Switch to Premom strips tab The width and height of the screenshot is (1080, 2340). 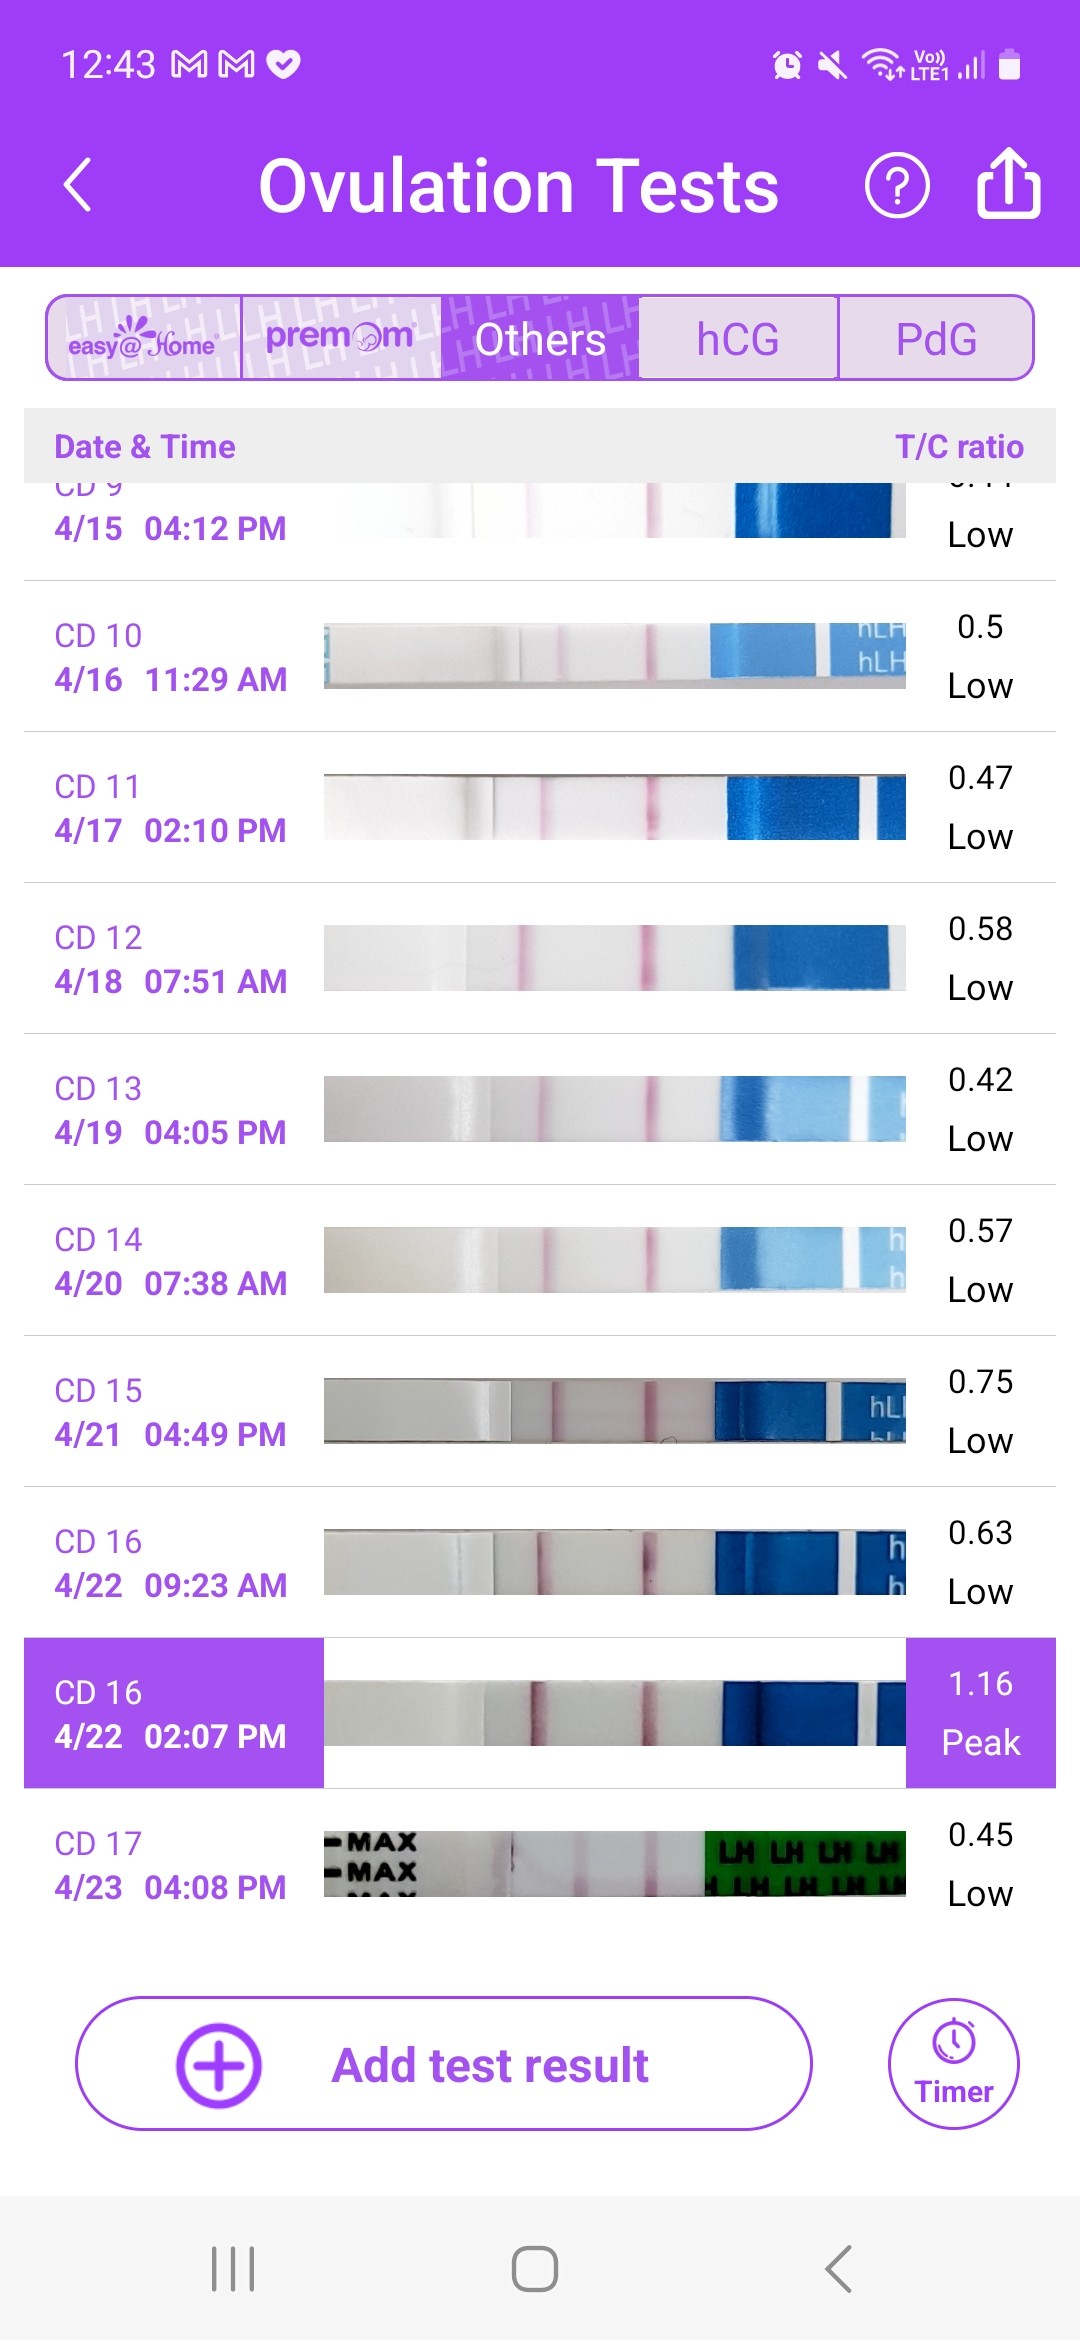point(340,338)
